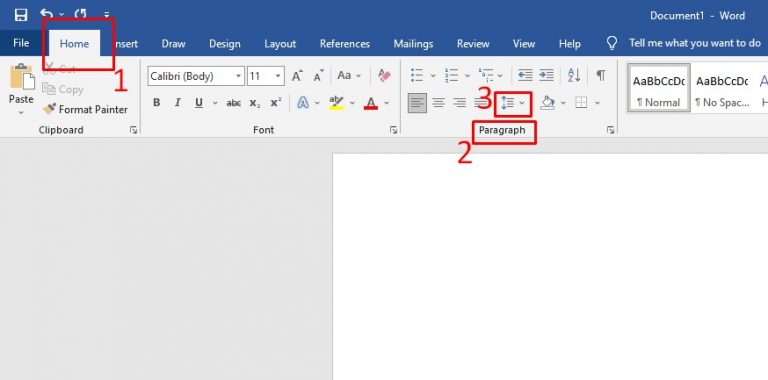Image resolution: width=768 pixels, height=380 pixels.
Task: Click the Copy button
Action: click(63, 89)
